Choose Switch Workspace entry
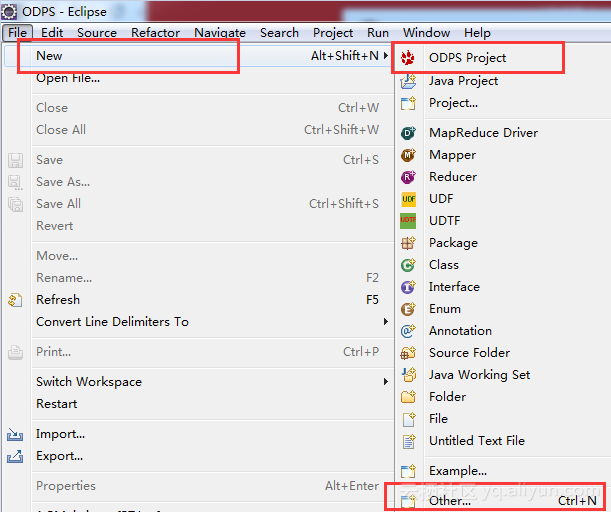Image resolution: width=611 pixels, height=512 pixels. tap(89, 381)
